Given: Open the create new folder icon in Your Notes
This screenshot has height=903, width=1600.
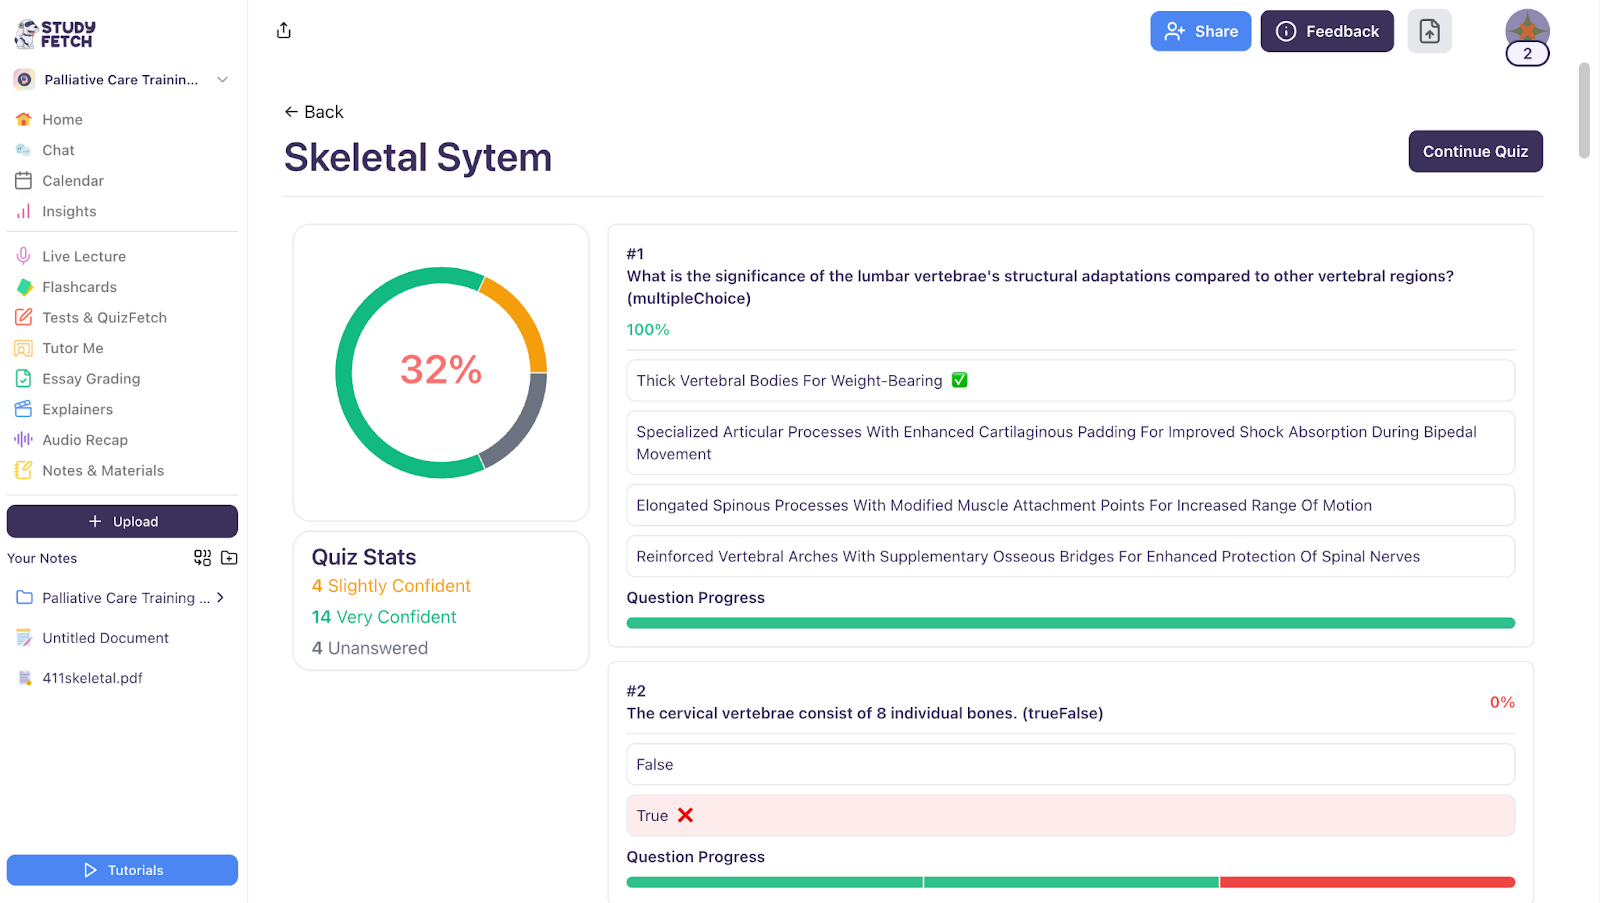Looking at the screenshot, I should click(x=228, y=558).
